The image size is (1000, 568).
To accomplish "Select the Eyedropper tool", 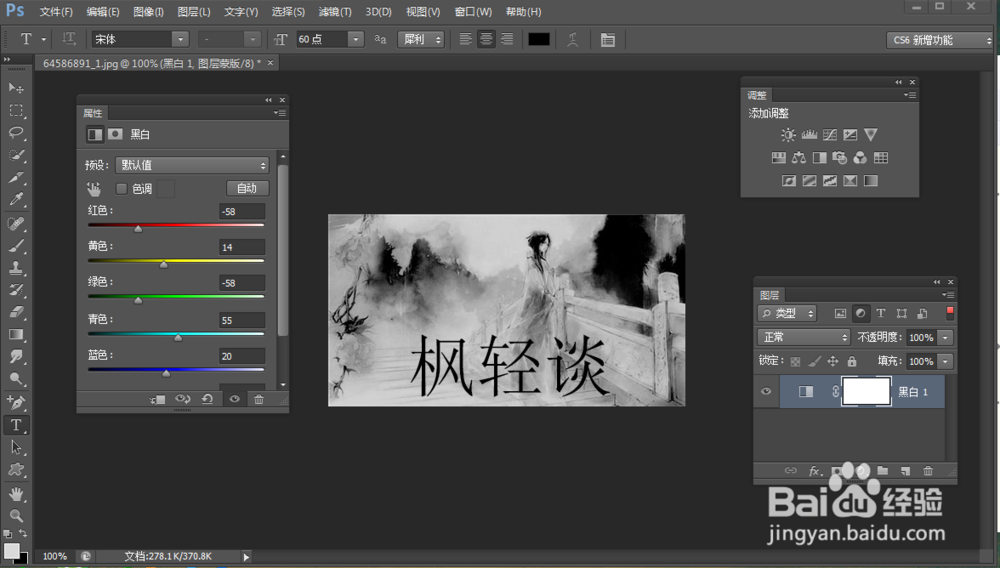I will coord(16,199).
